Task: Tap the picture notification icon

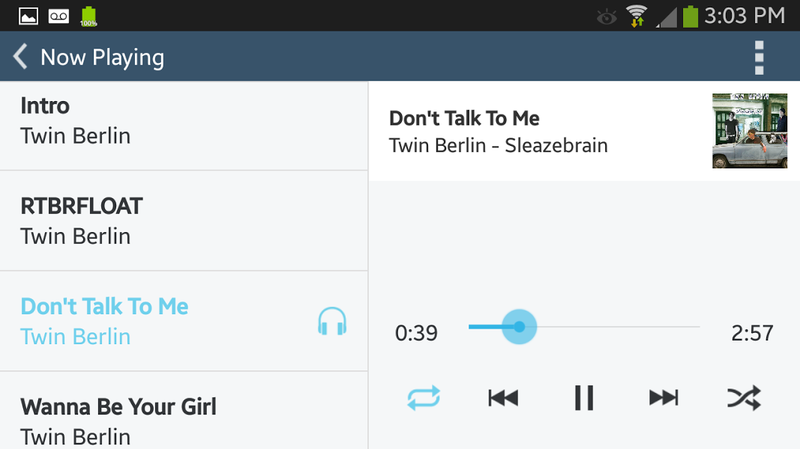Action: [x=28, y=16]
